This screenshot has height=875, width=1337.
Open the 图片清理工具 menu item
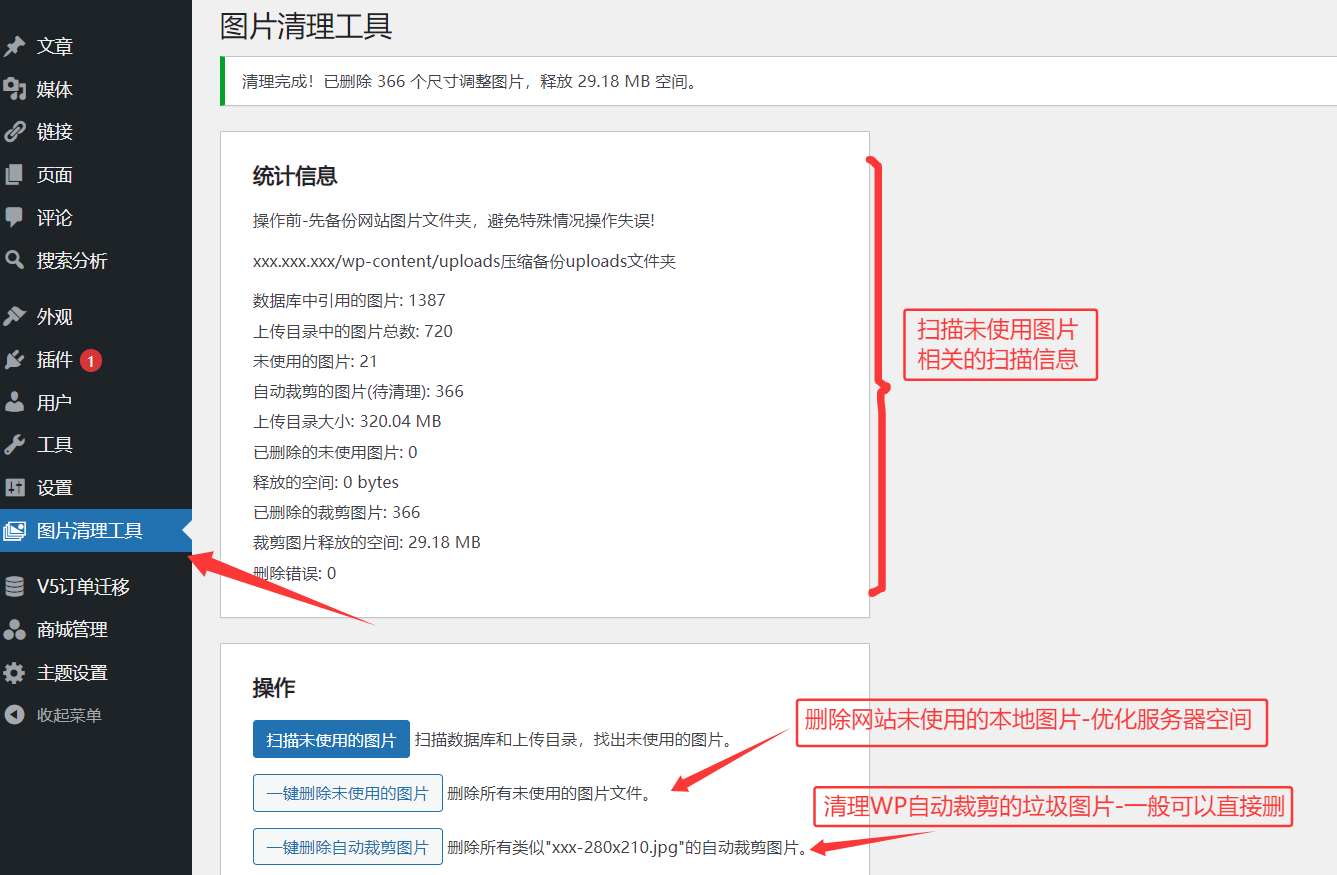[89, 531]
